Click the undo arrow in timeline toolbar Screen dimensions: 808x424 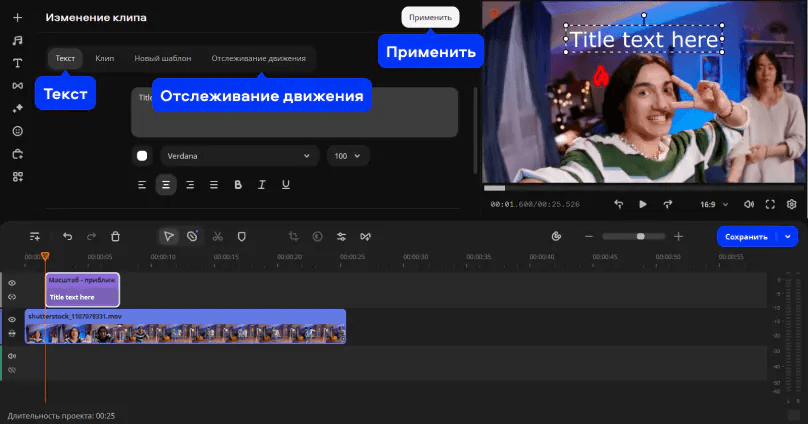(67, 237)
